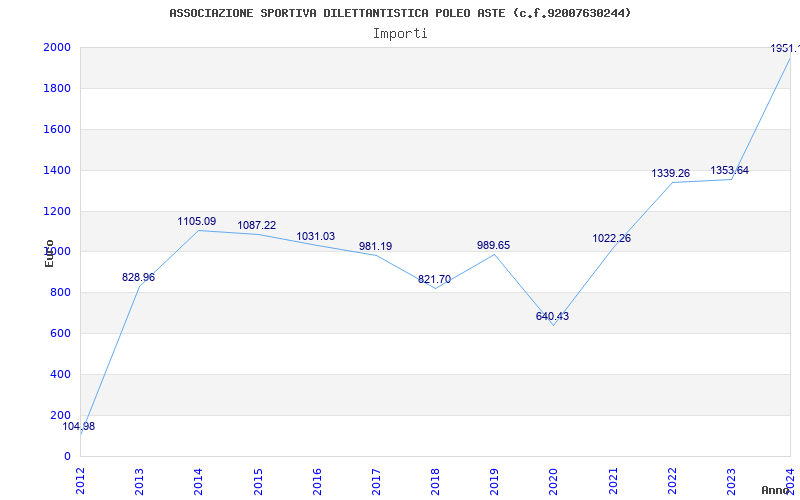The height and width of the screenshot is (500, 800).
Task: Click x-axis year 2013
Action: (x=139, y=481)
